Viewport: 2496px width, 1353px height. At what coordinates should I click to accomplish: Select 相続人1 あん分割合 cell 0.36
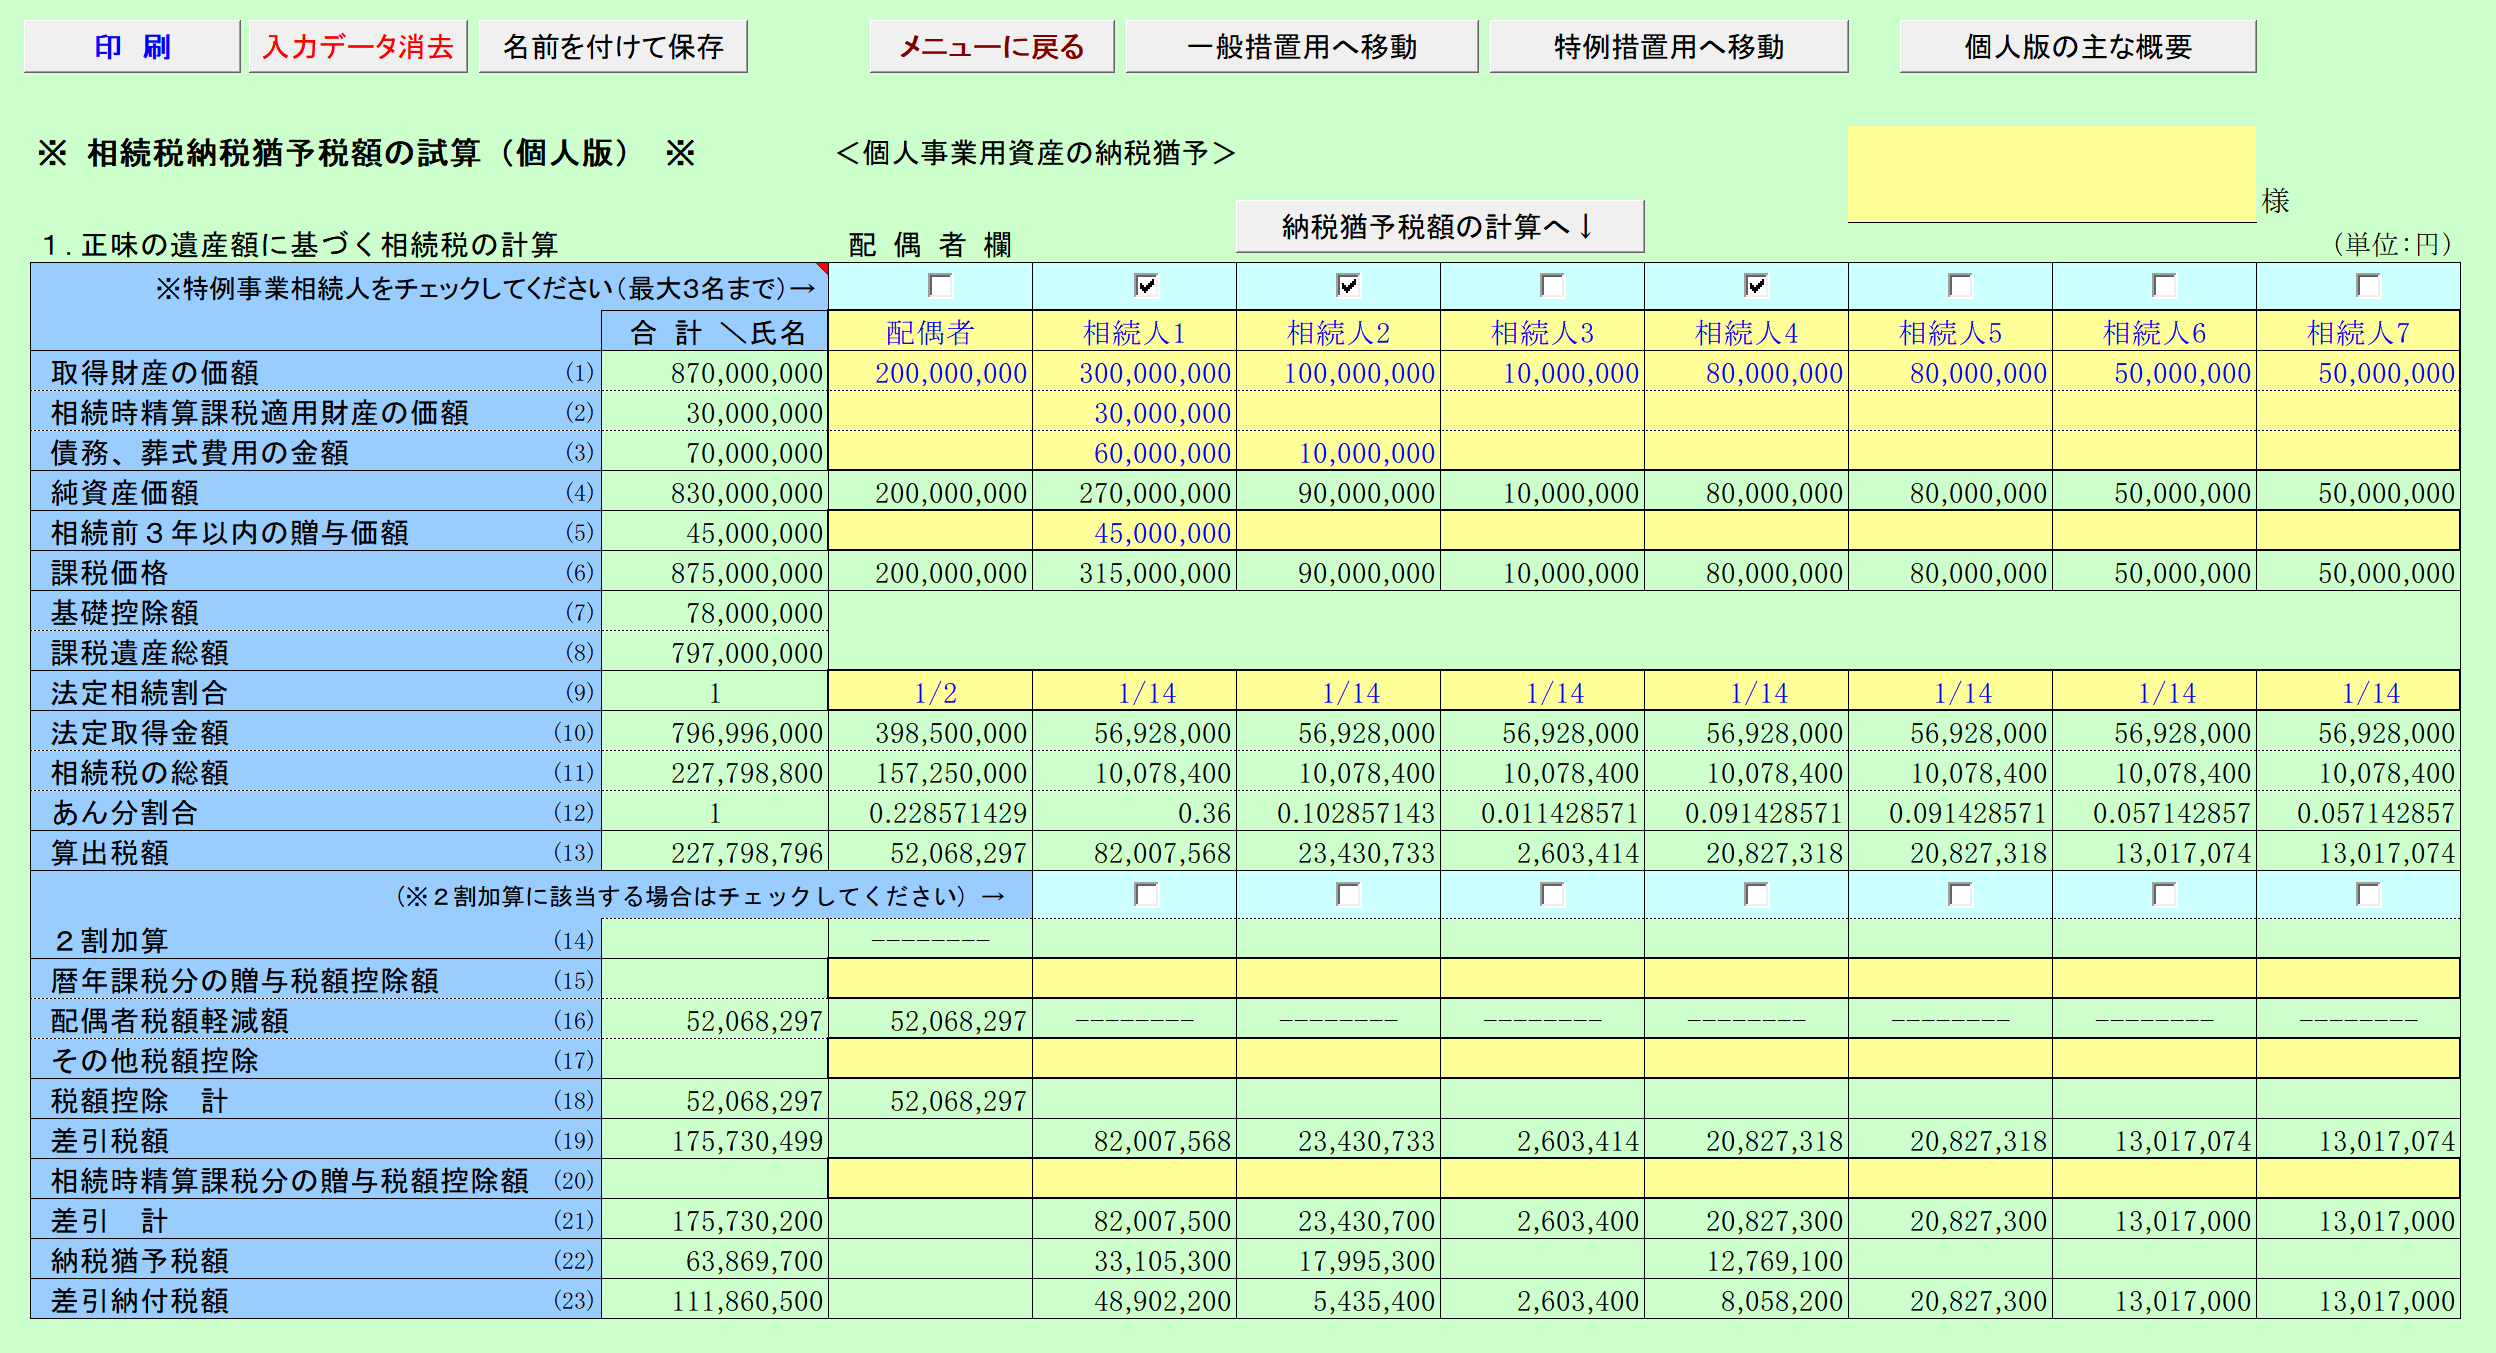click(1134, 811)
